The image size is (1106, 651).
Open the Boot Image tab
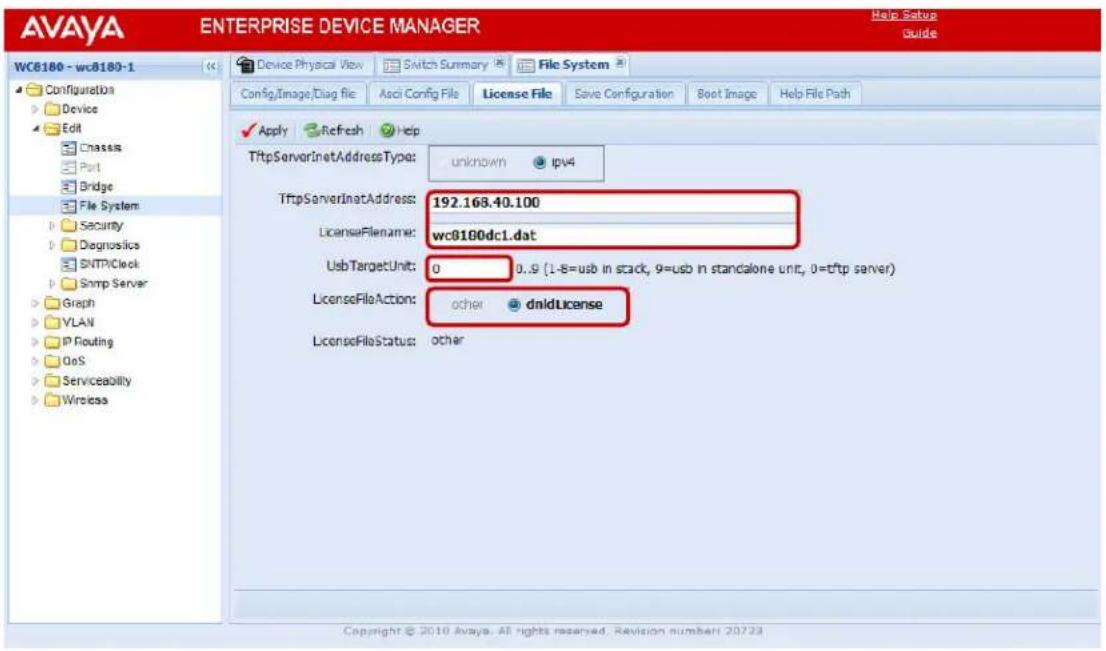tap(727, 94)
